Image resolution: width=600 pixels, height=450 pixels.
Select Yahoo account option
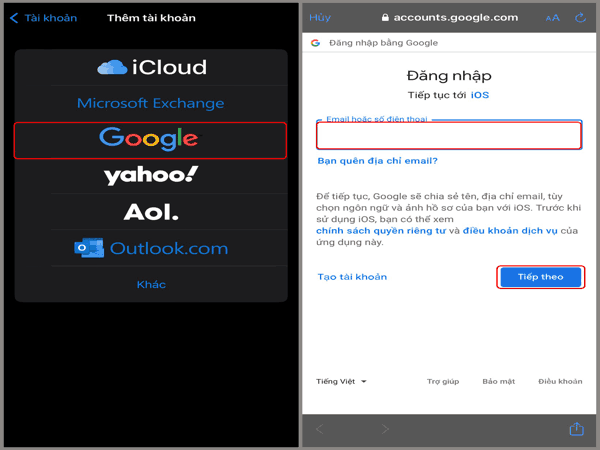(151, 176)
